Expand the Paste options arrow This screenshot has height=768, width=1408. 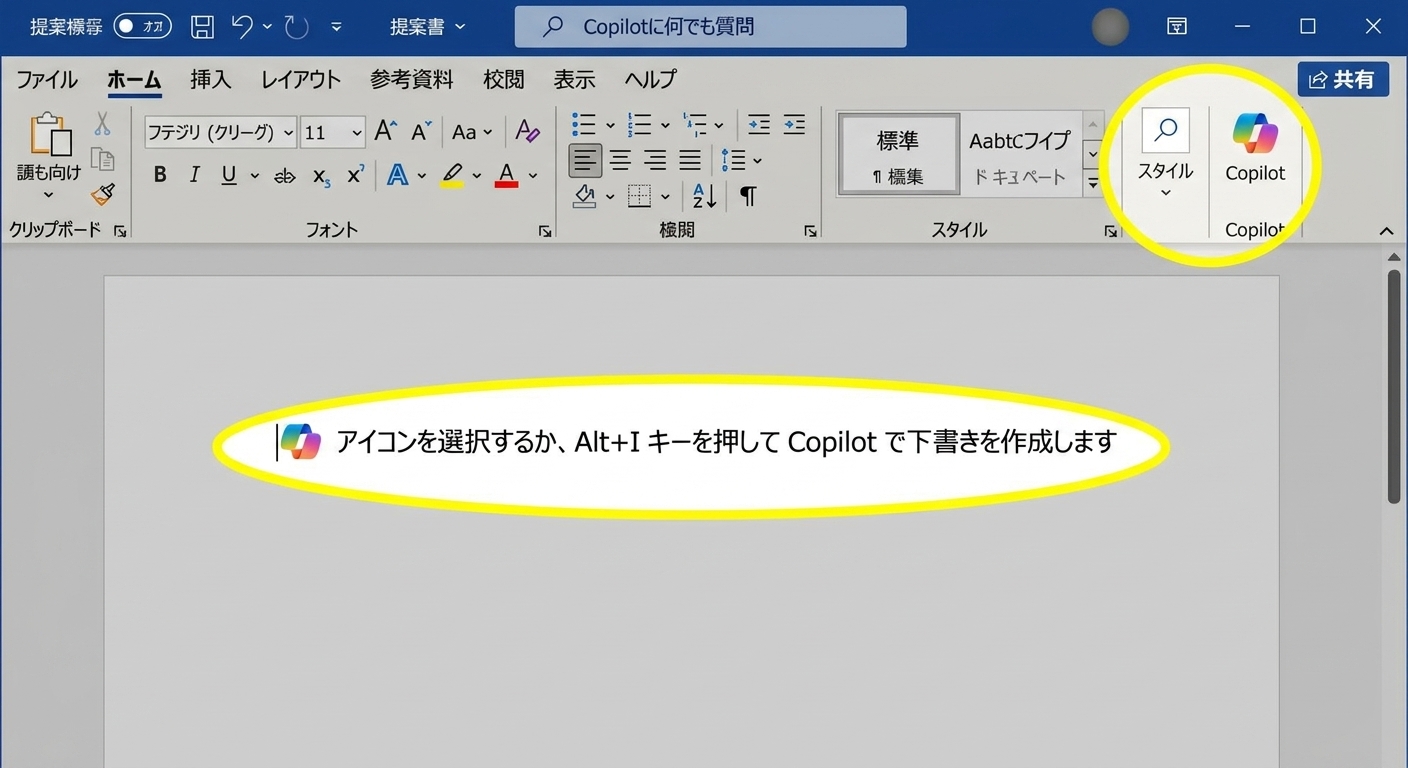(x=48, y=195)
